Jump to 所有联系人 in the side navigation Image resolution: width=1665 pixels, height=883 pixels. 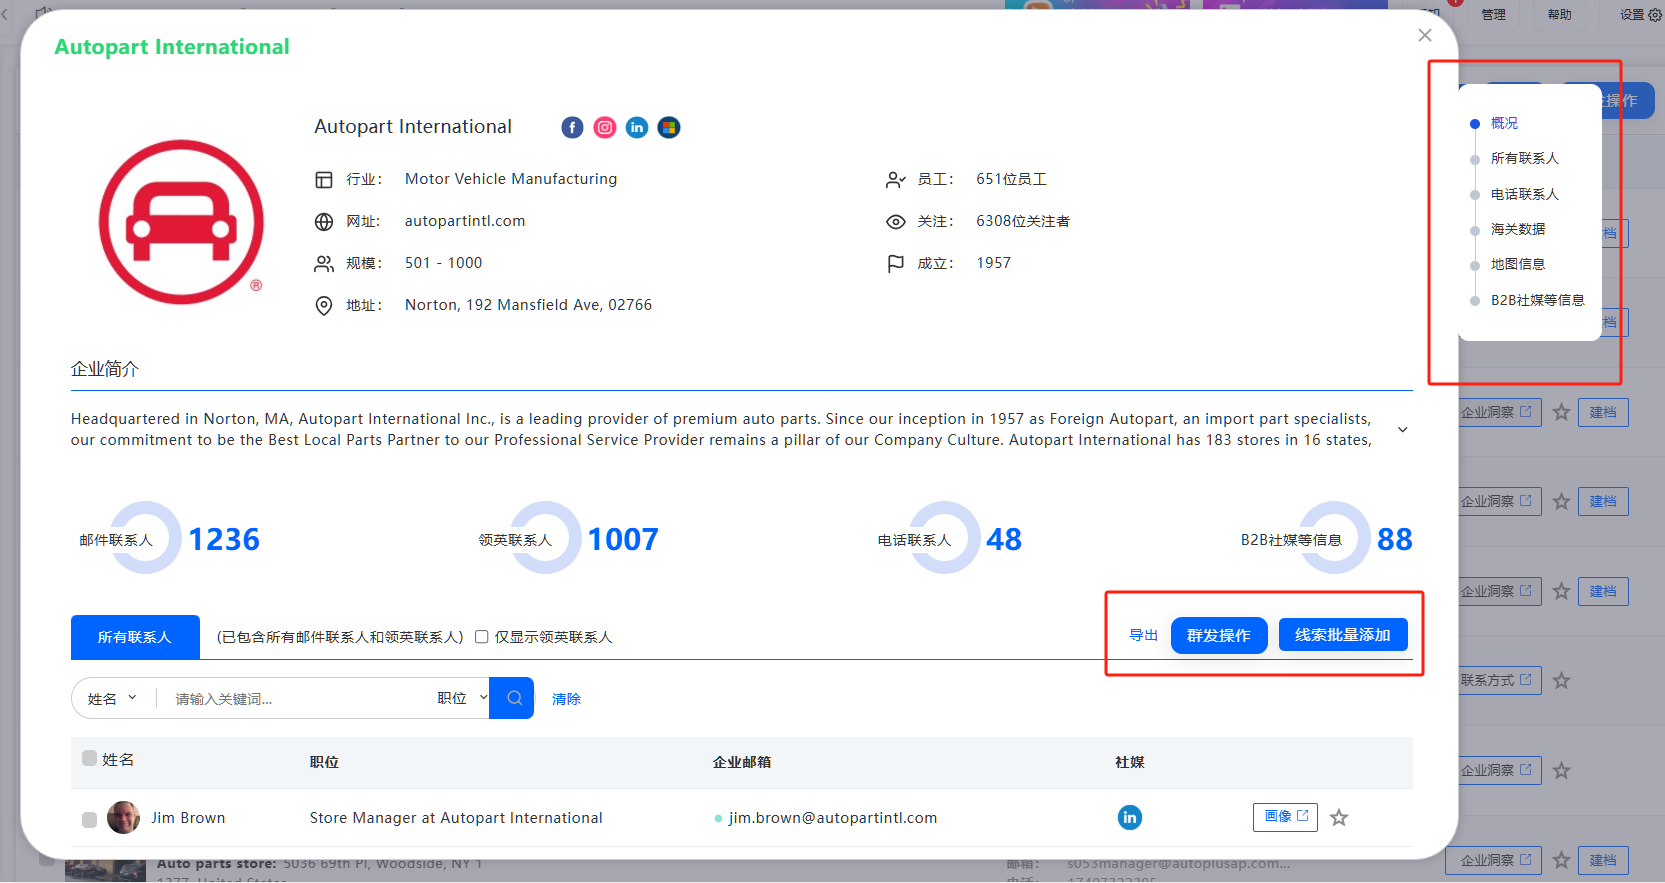click(x=1524, y=158)
